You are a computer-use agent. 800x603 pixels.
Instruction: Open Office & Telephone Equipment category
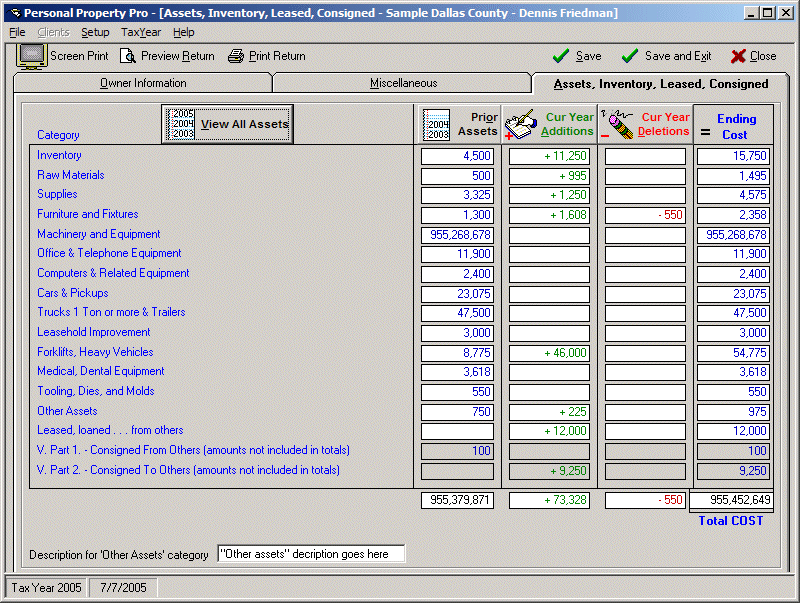[109, 254]
